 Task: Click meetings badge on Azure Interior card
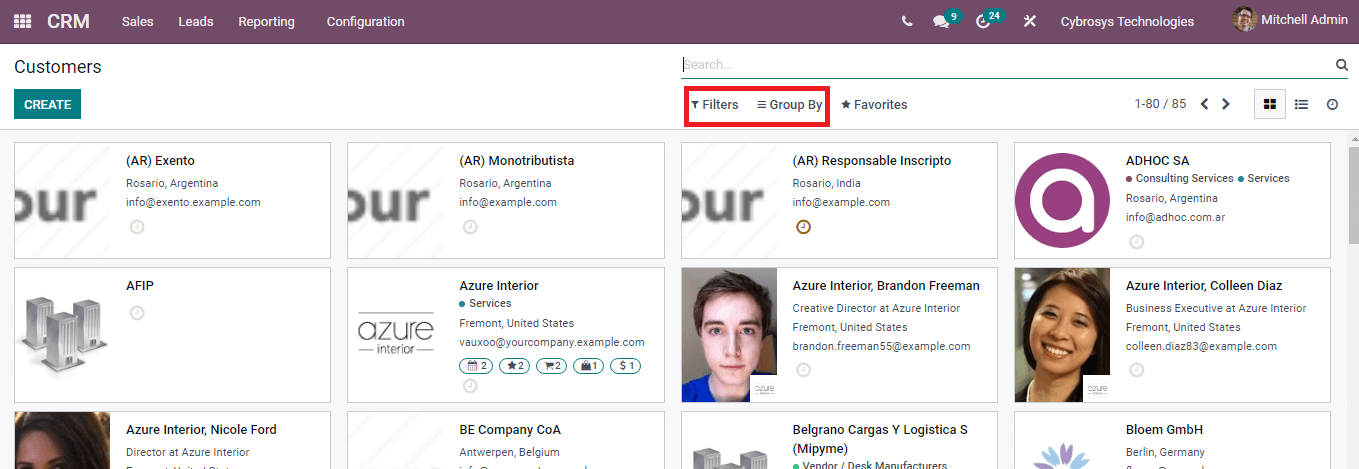(x=476, y=366)
